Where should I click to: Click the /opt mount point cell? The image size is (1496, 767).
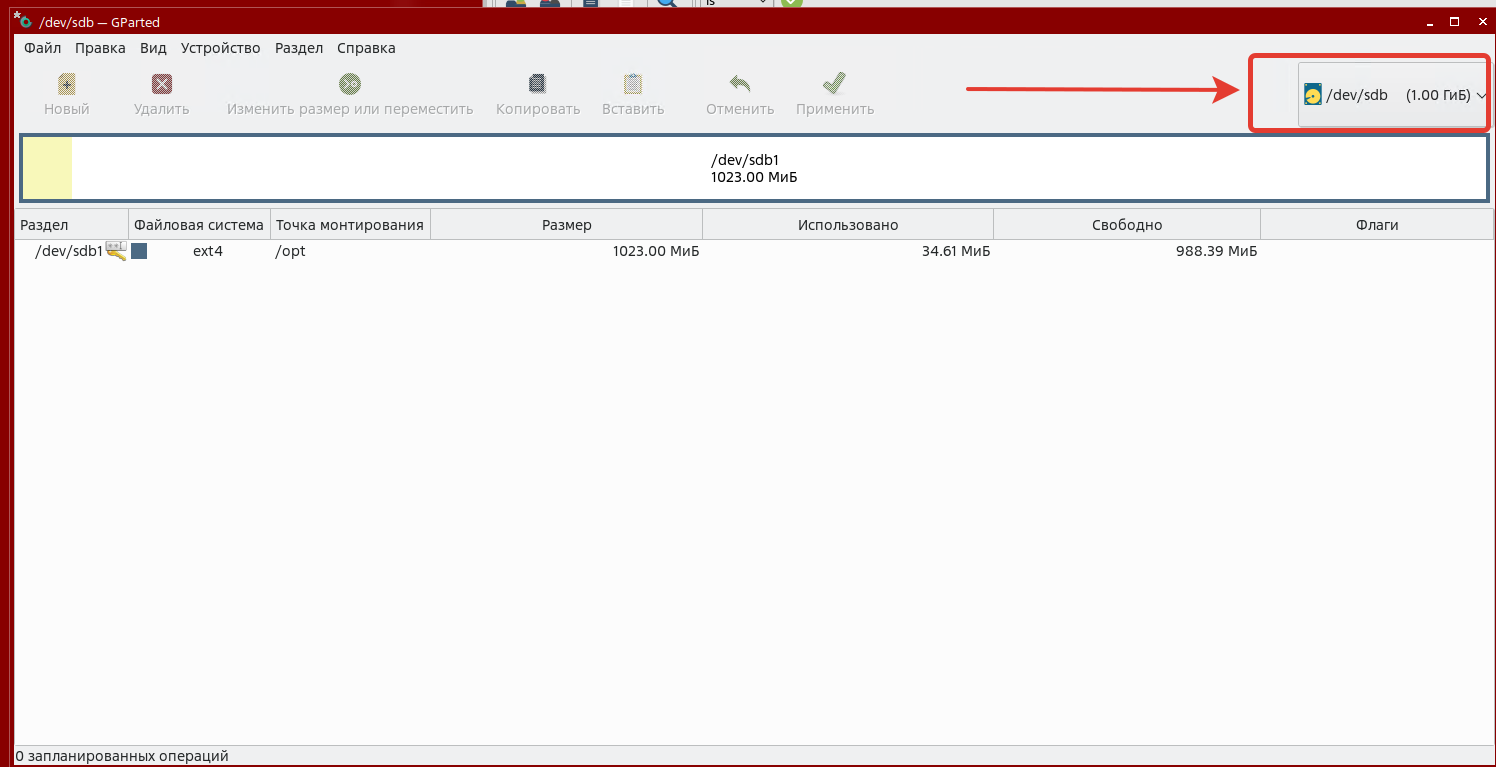pyautogui.click(x=290, y=251)
